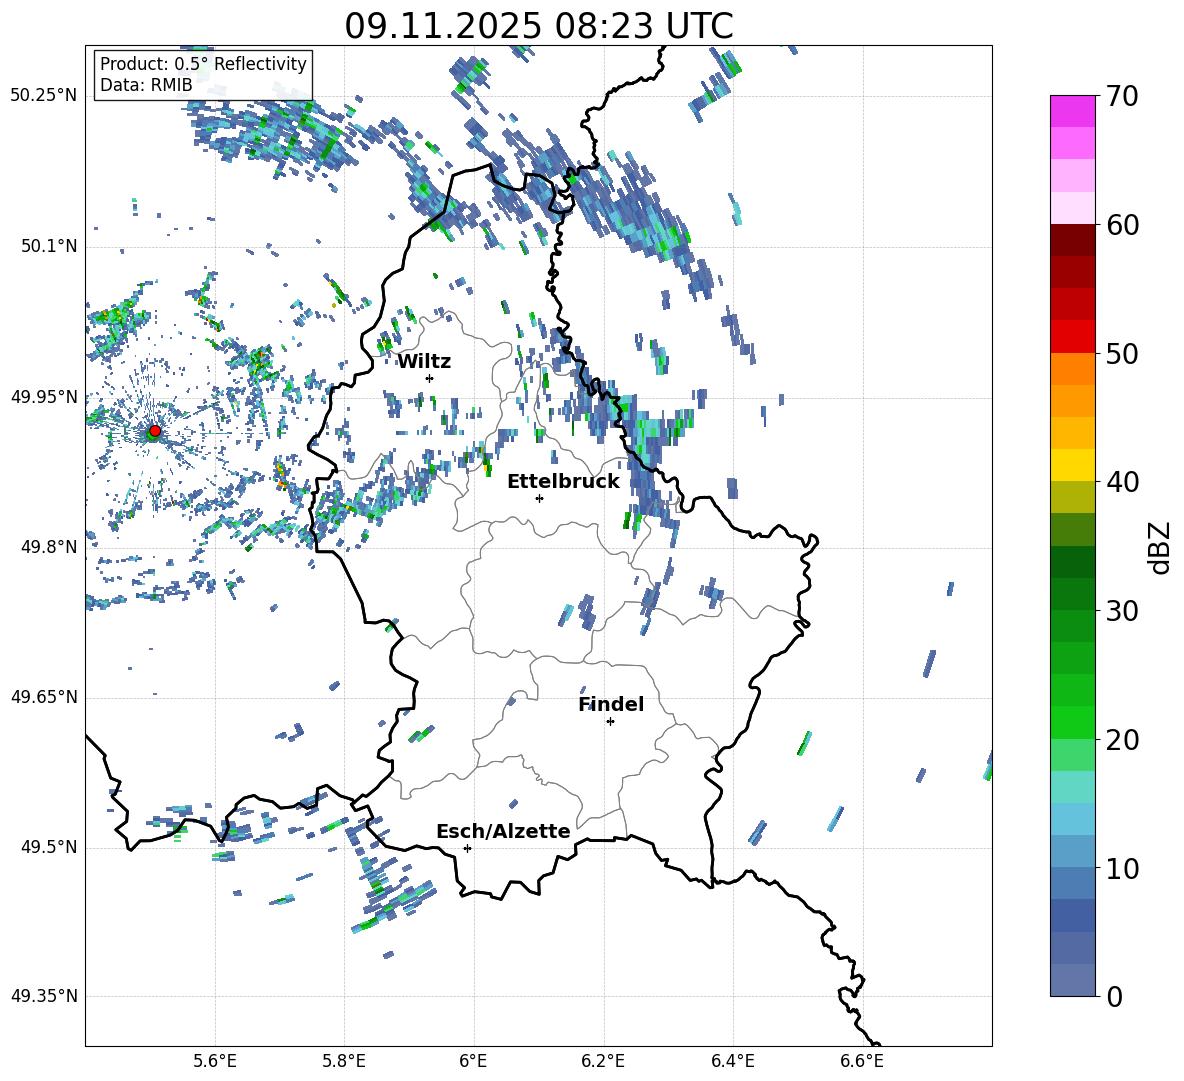Viewport: 1184px width, 1081px height.
Task: Click the 6.4°E longitude label
Action: coord(732,1061)
